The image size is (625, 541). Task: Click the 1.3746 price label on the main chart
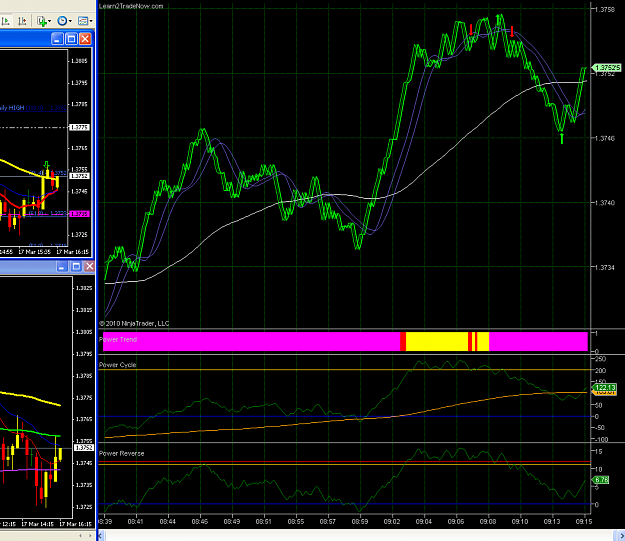pos(605,138)
